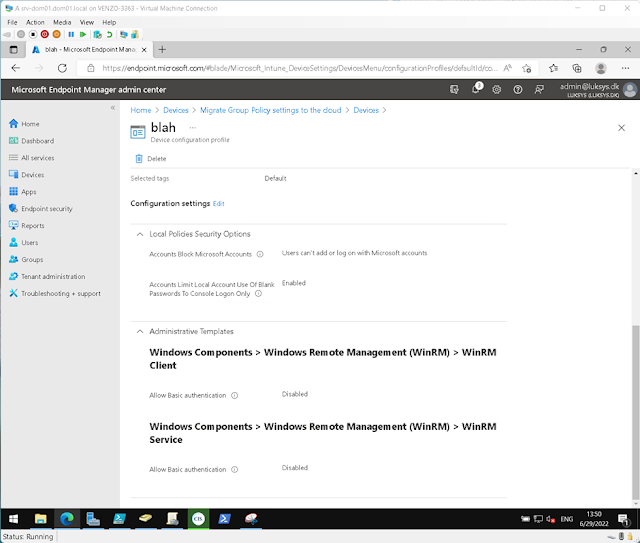The height and width of the screenshot is (543, 640).
Task: Open Devices in left navigation
Action: (x=32, y=175)
